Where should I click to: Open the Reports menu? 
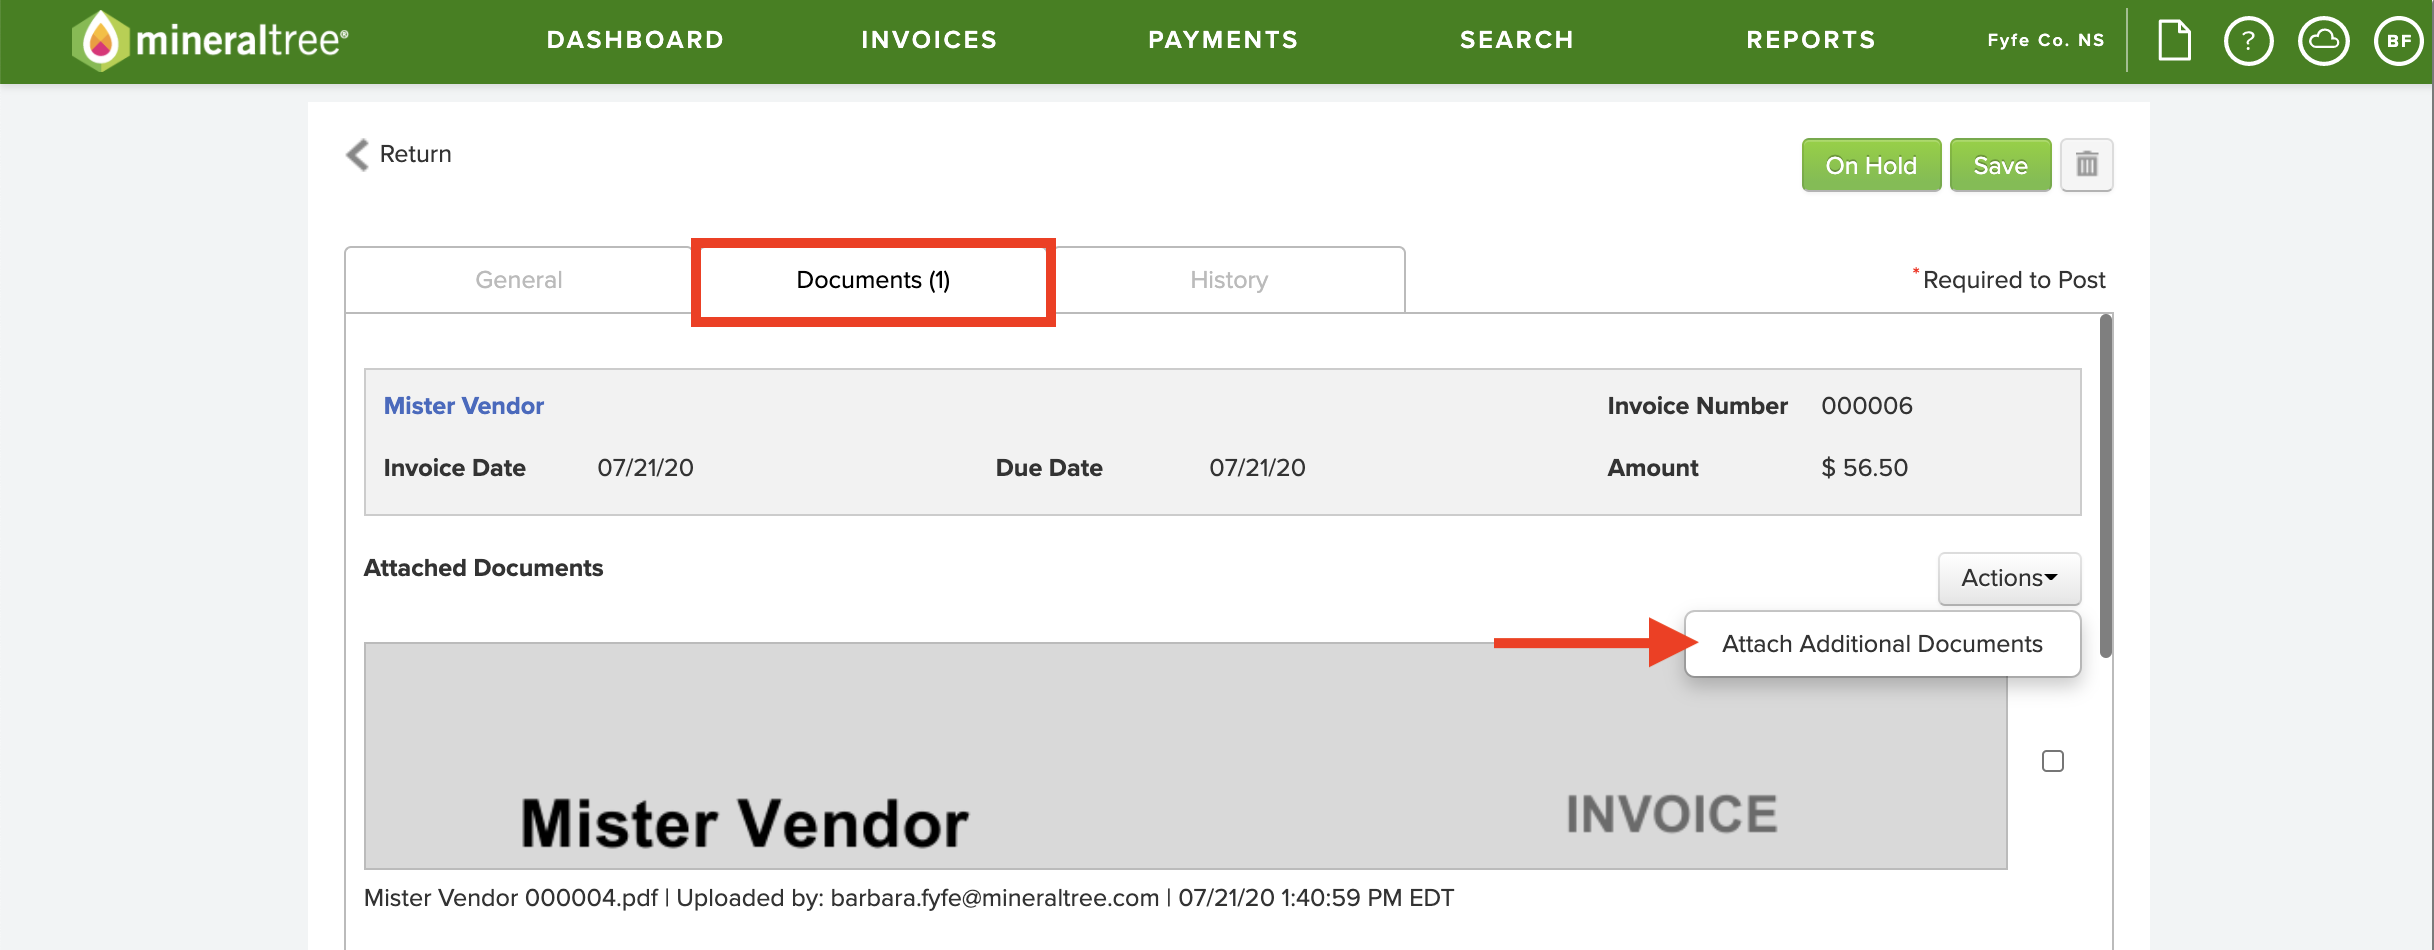pyautogui.click(x=1810, y=40)
